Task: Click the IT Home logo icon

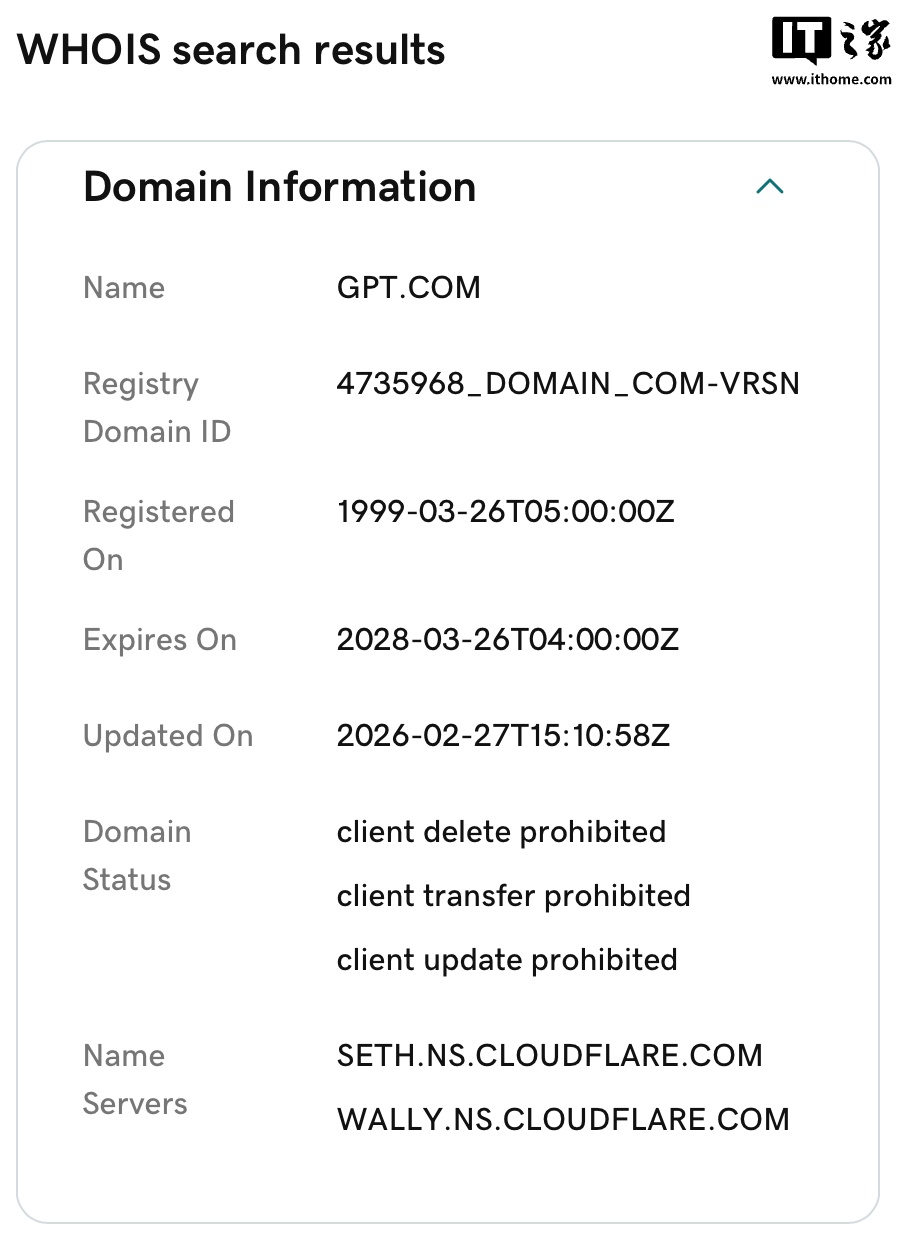Action: (x=830, y=42)
